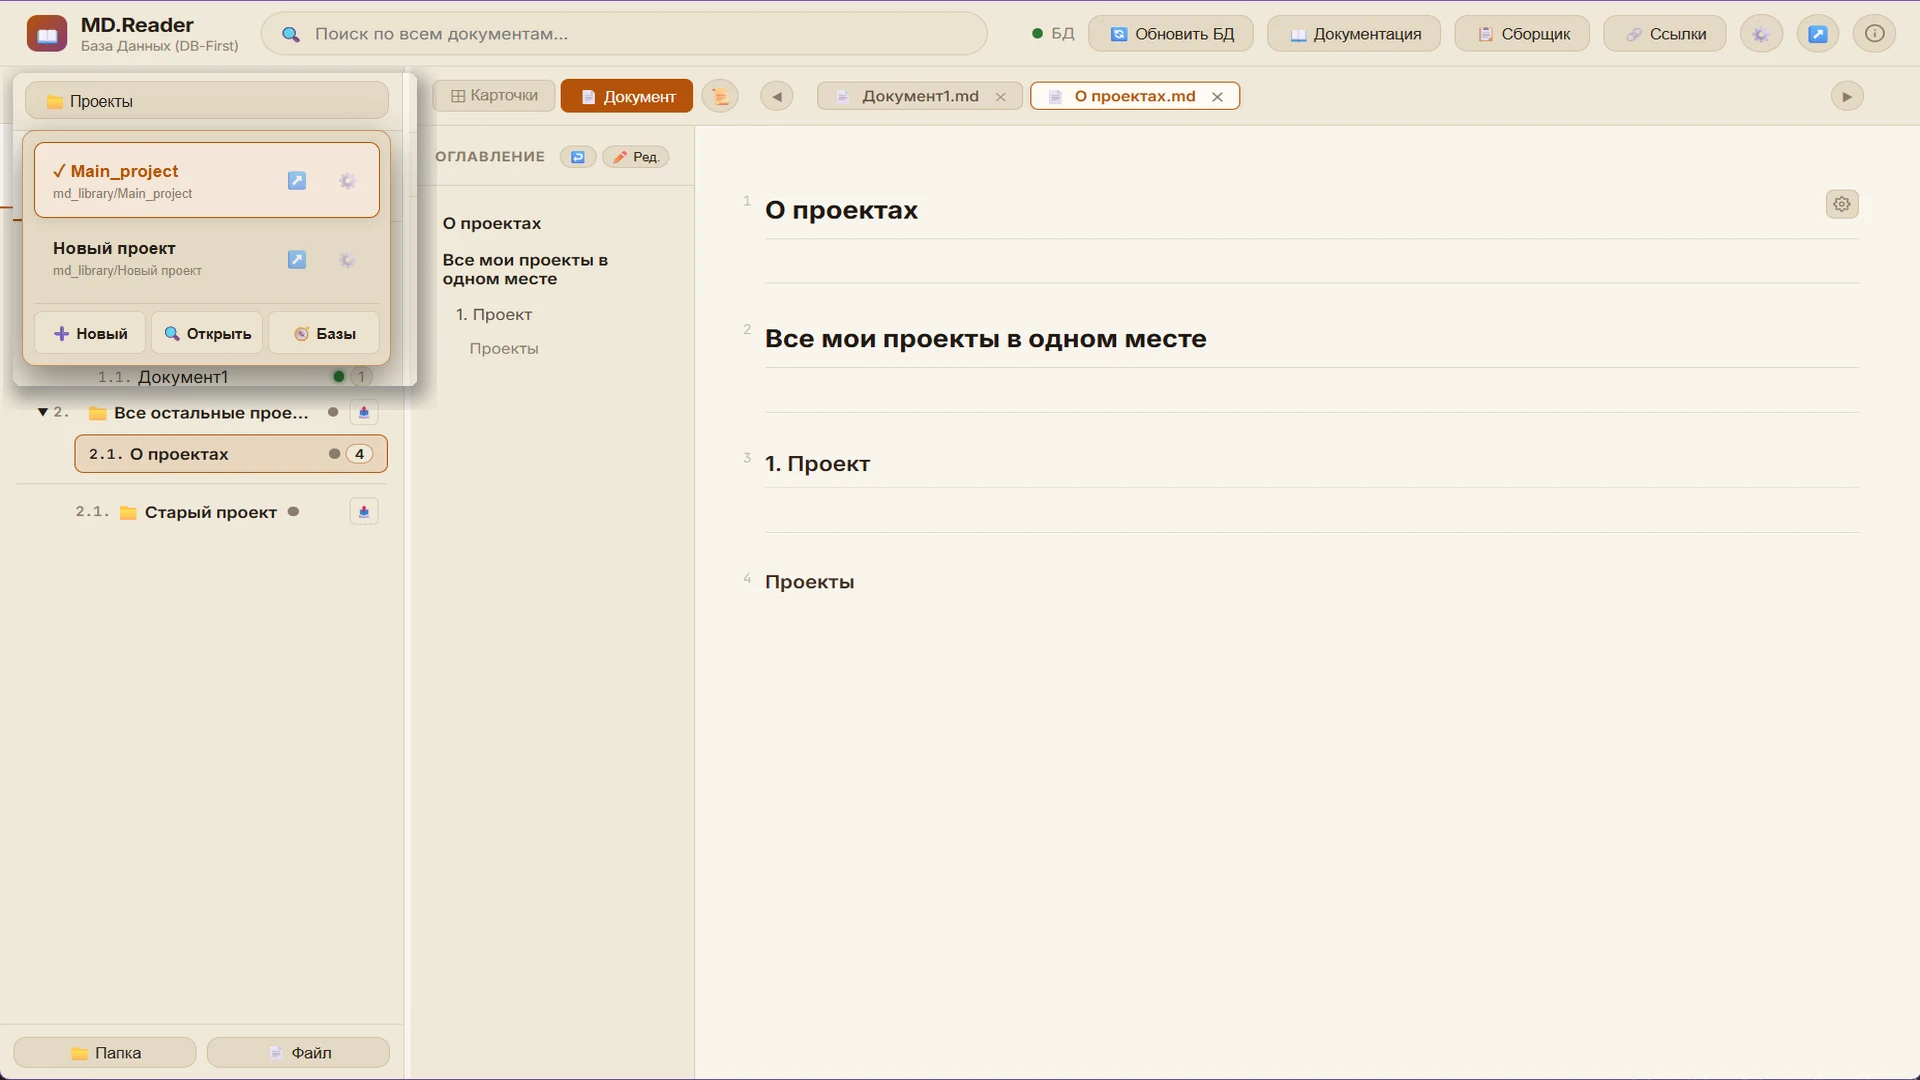Viewport: 1920px width, 1080px height.
Task: Click the Новый button to create project
Action: pyautogui.click(x=90, y=334)
